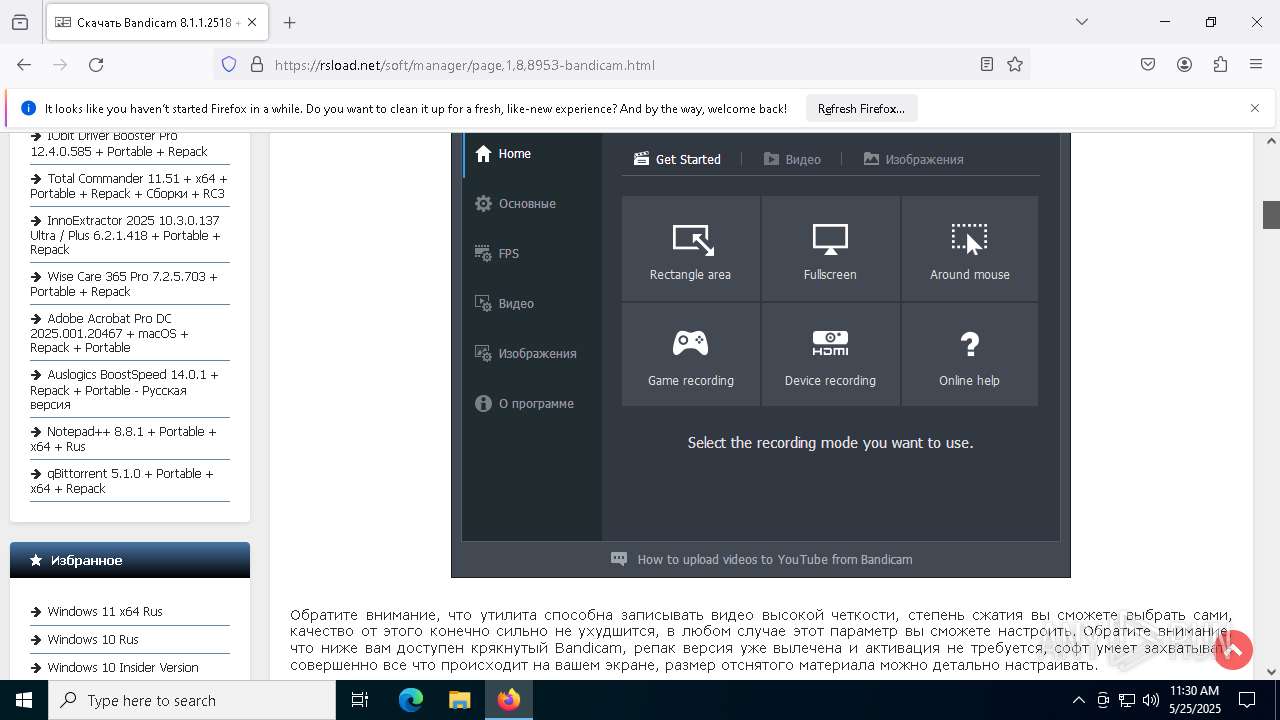Click the page vertical scrollbar thumb

[x=1271, y=214]
